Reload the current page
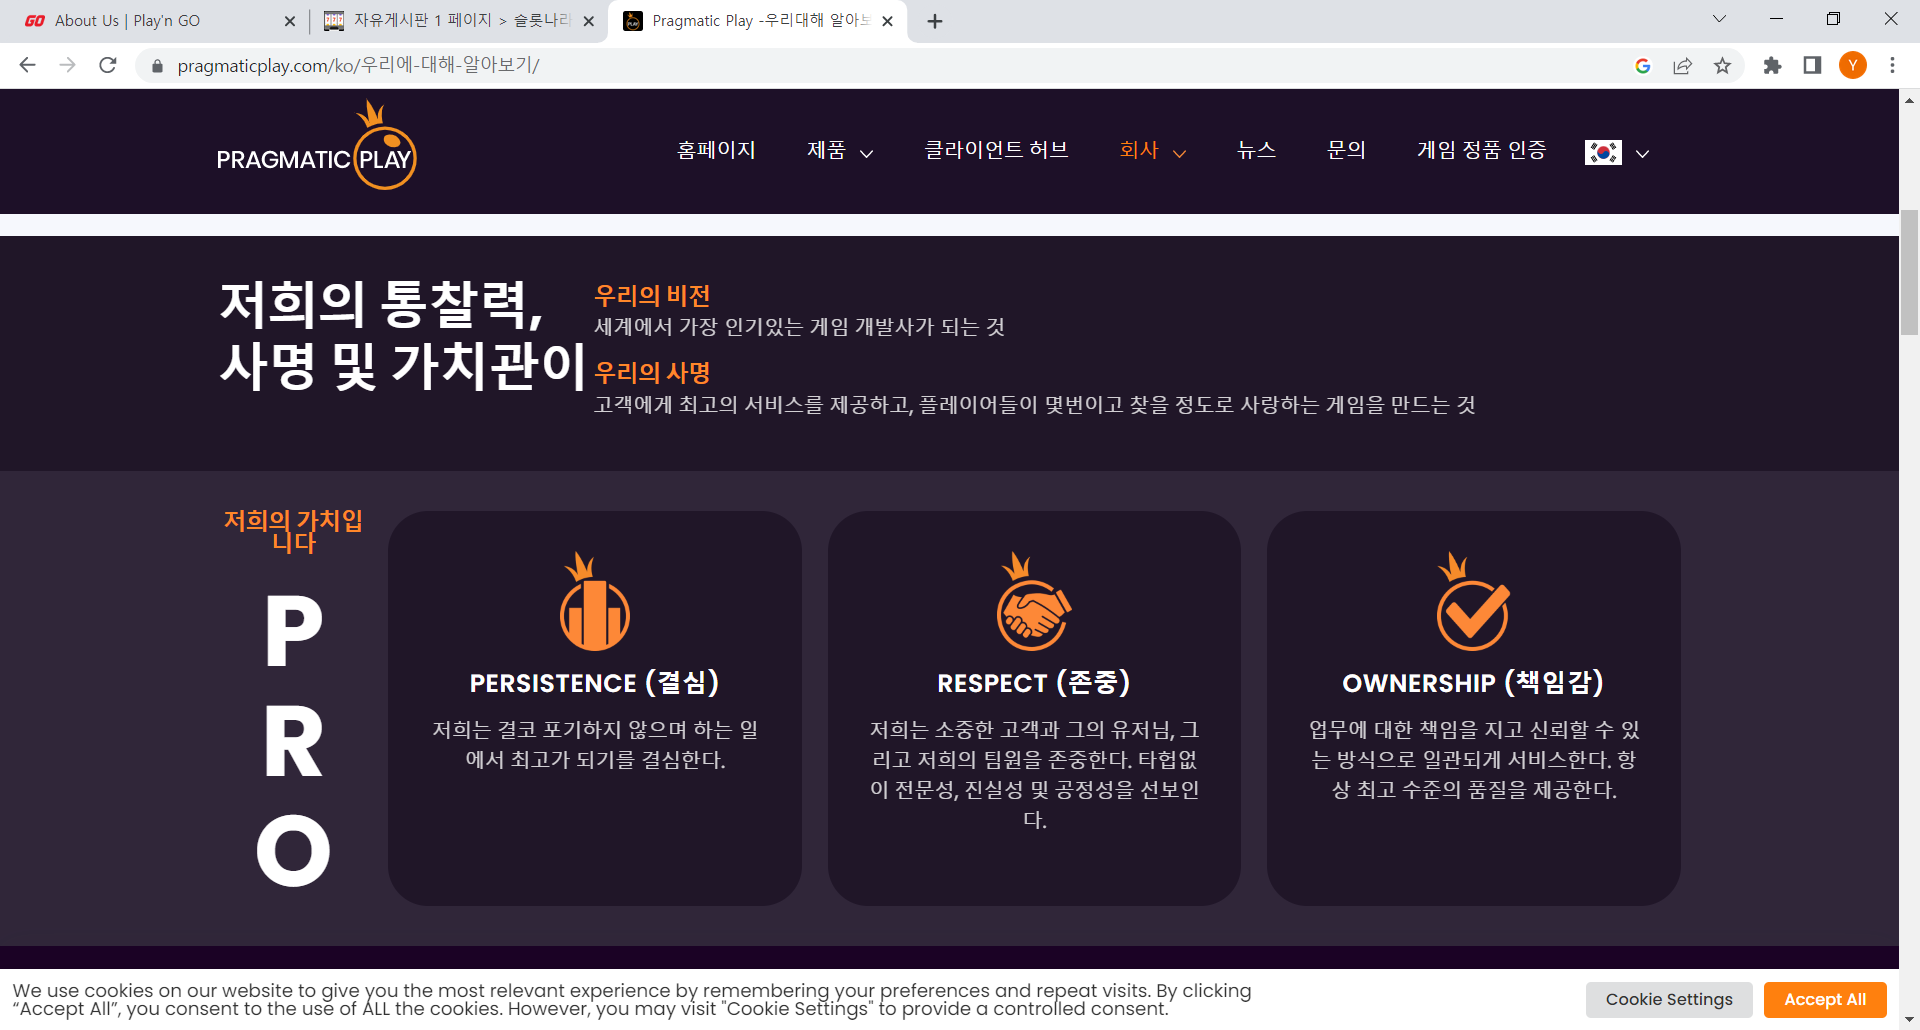 point(108,65)
